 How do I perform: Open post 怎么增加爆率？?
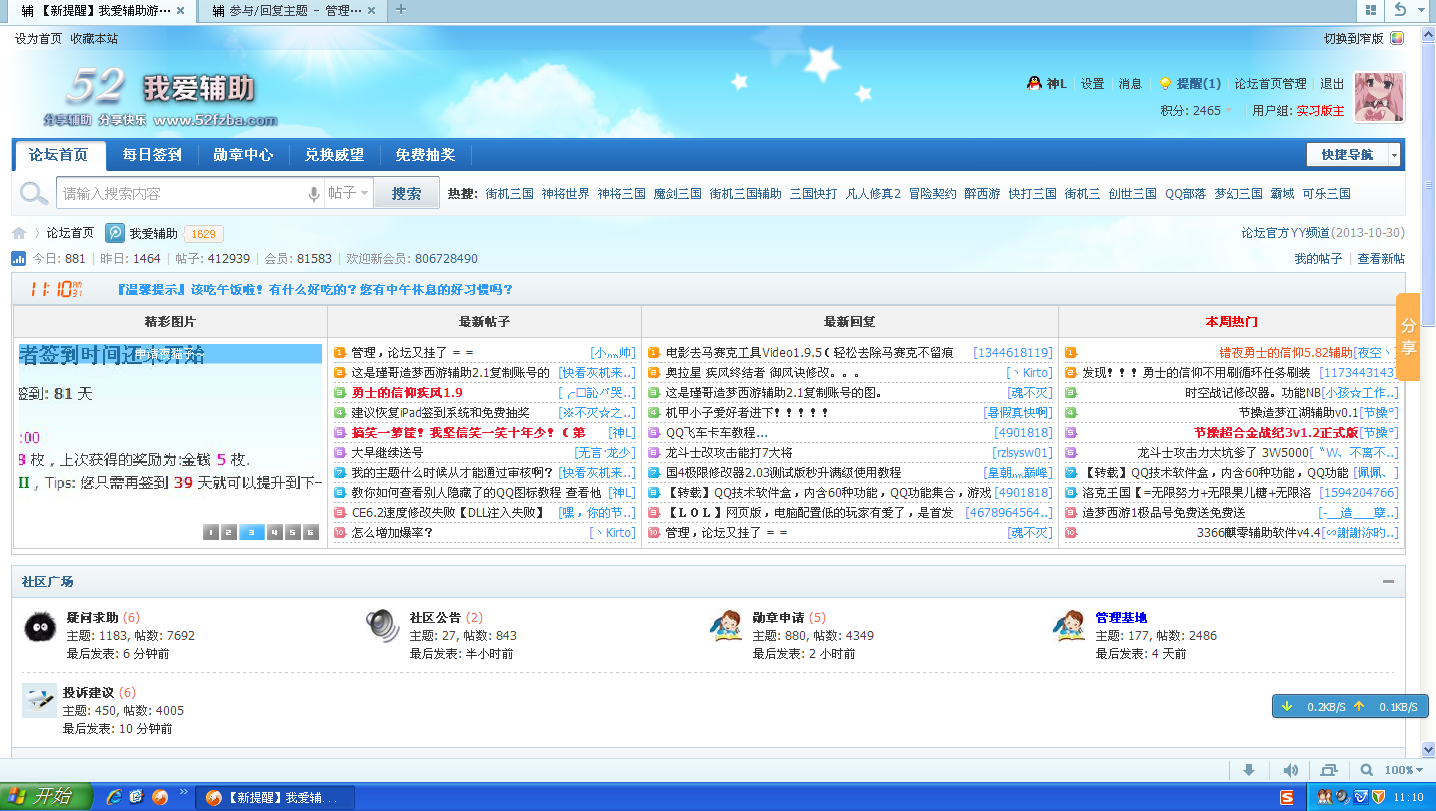click(392, 533)
